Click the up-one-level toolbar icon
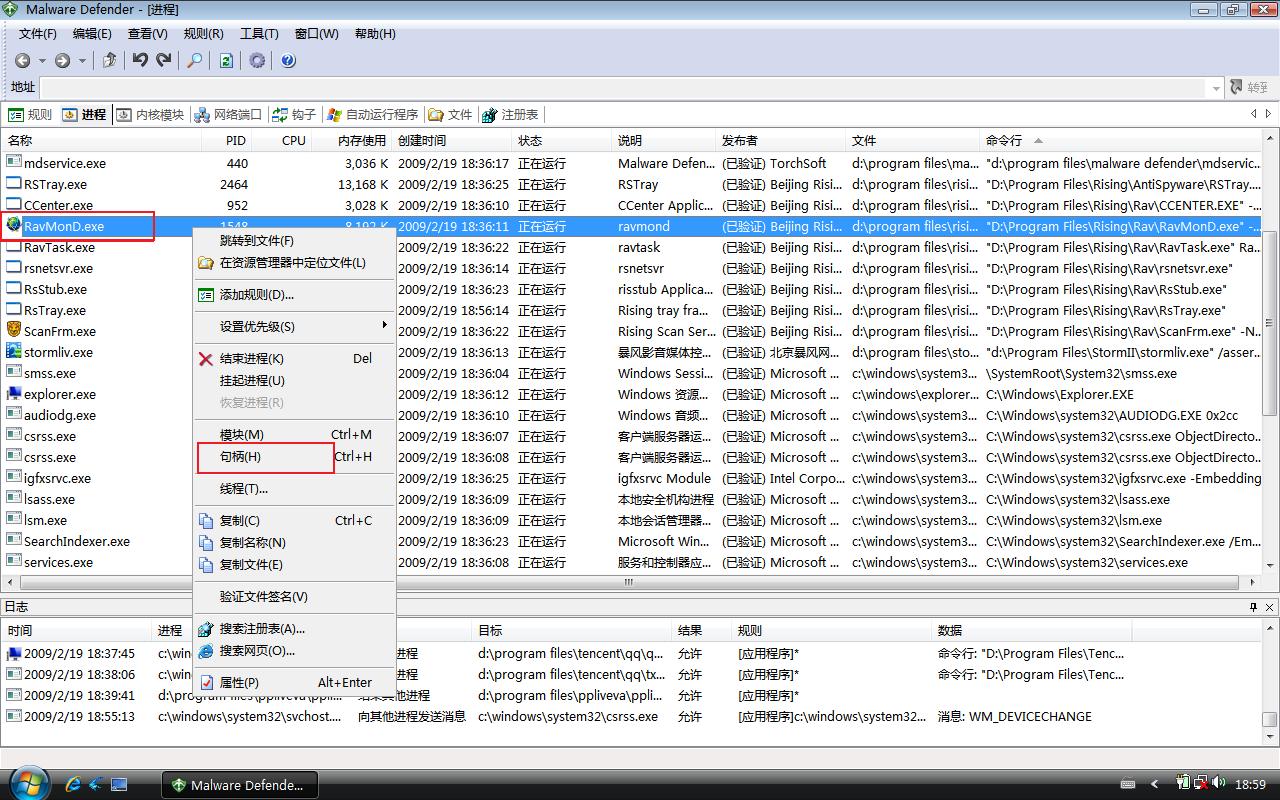The image size is (1280, 800). coord(110,61)
